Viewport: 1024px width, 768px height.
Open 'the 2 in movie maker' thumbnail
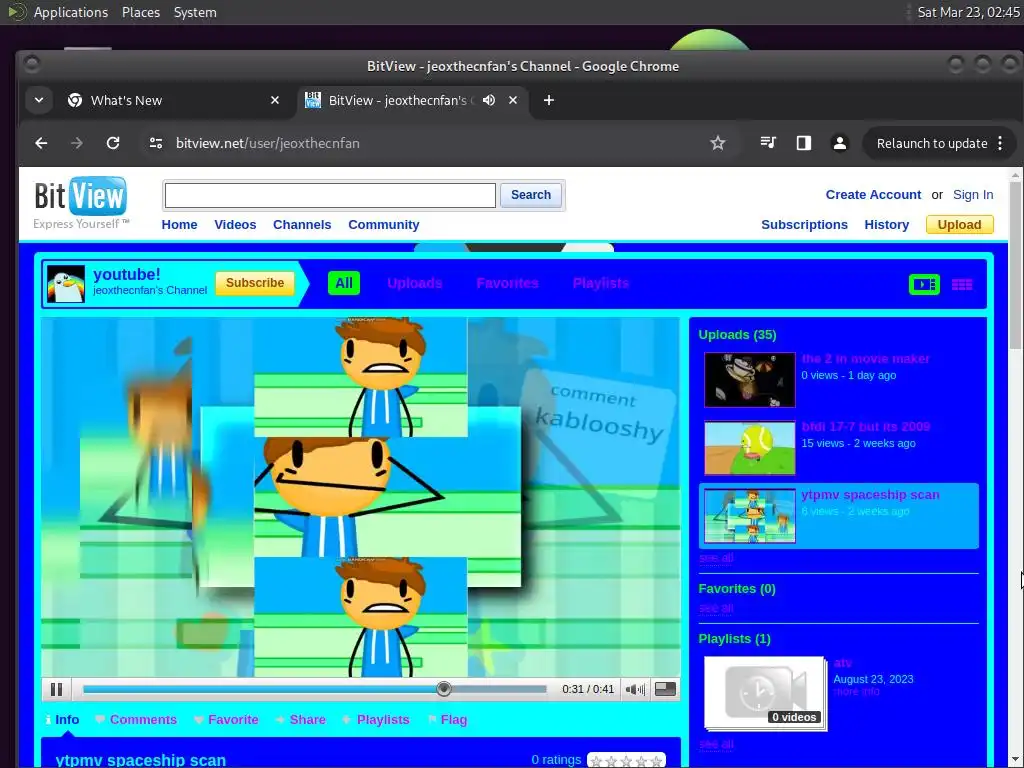(x=749, y=379)
